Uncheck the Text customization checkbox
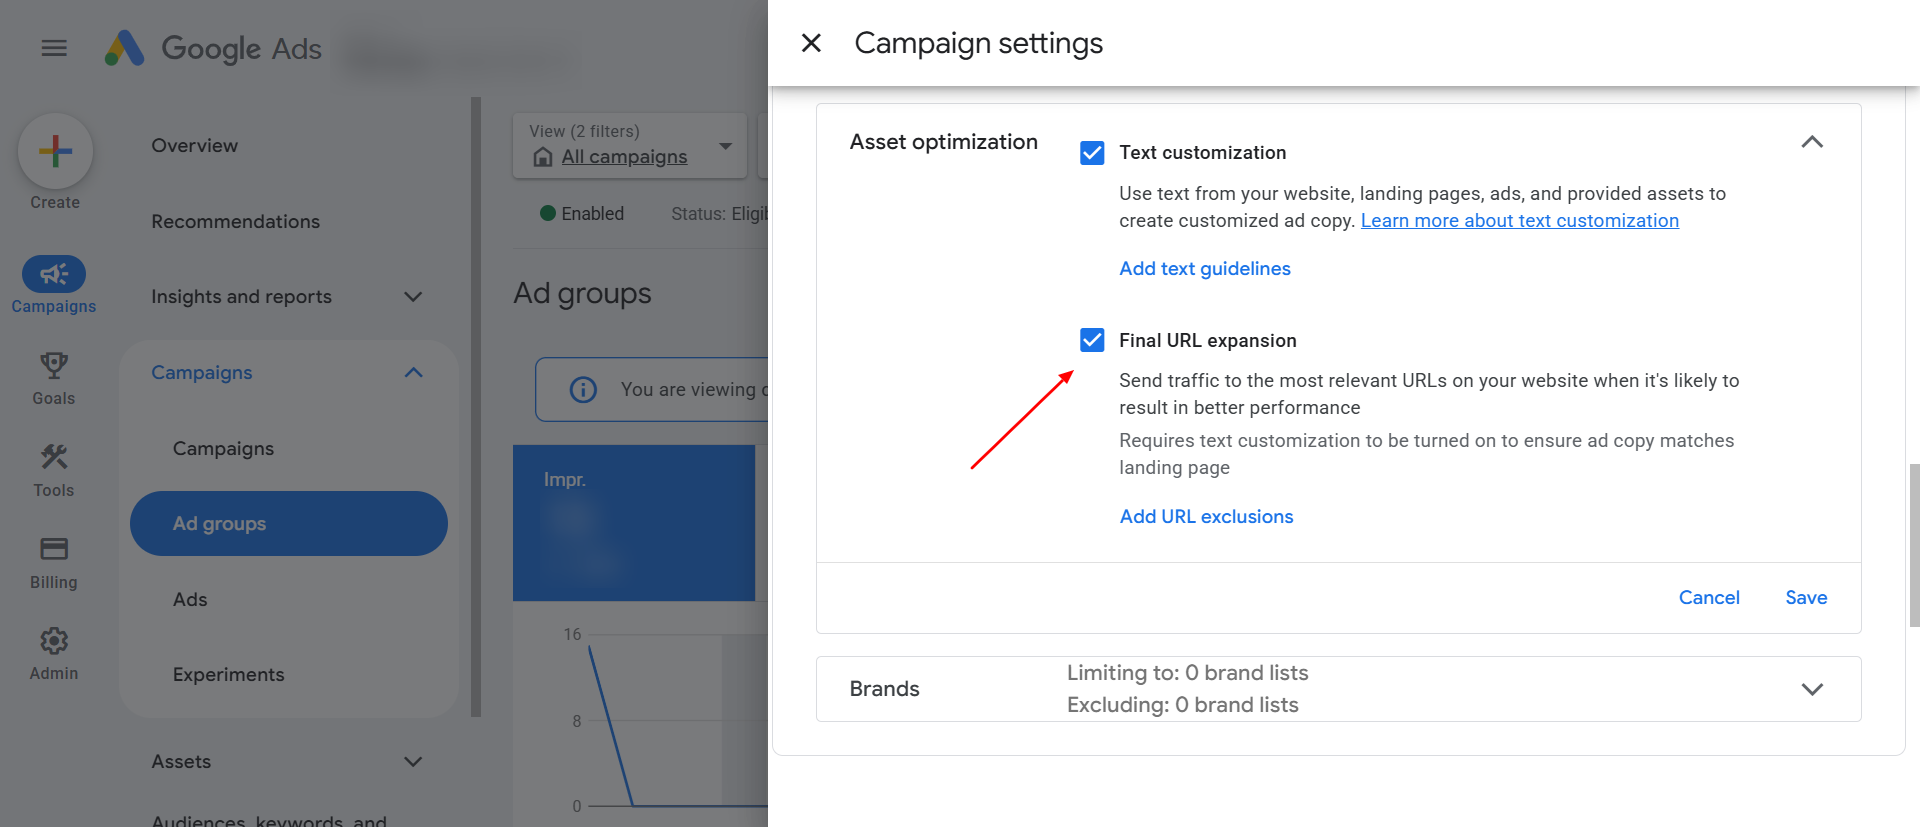 pos(1092,153)
